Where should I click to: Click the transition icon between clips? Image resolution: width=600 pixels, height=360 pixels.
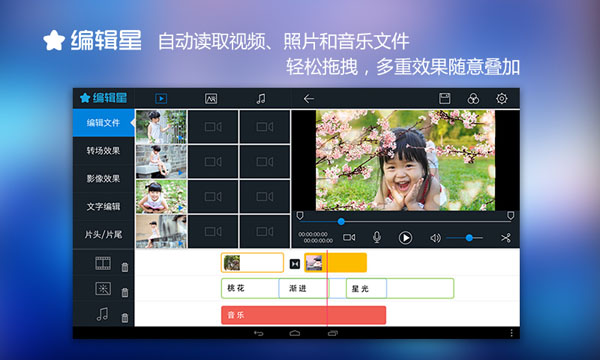[295, 264]
